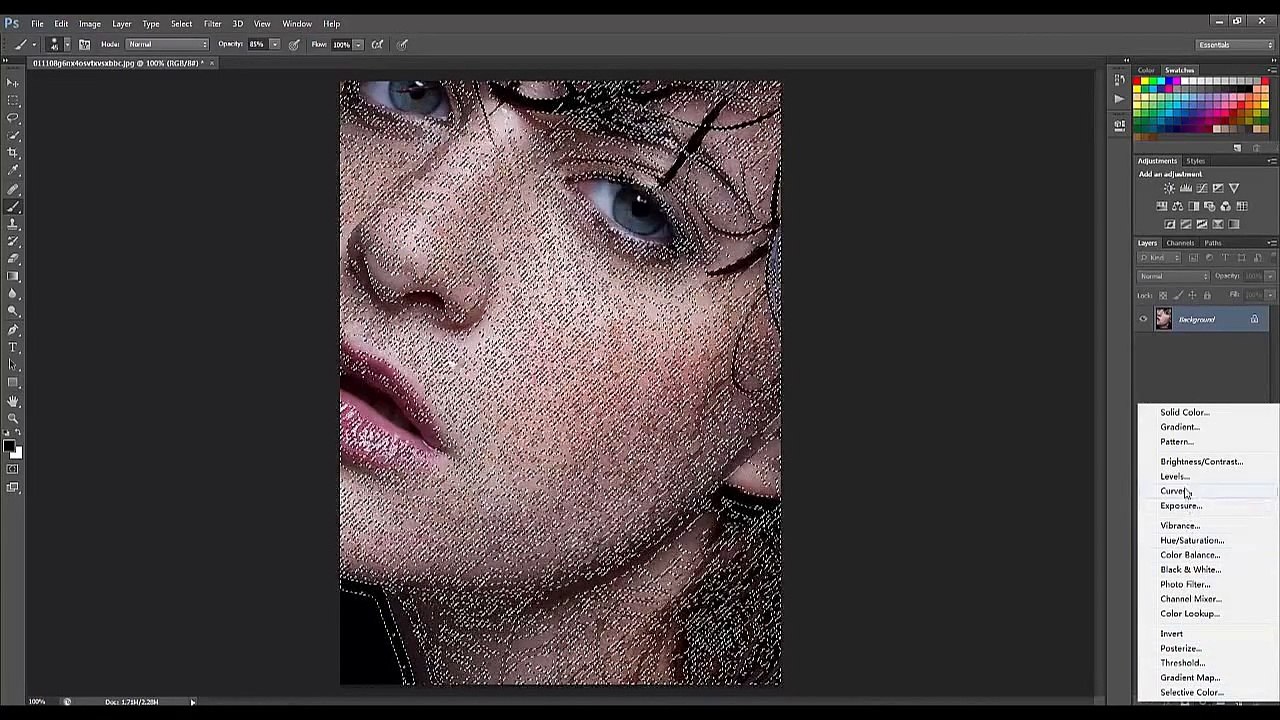
Task: Click the Invert adjustment icon
Action: pyautogui.click(x=1170, y=224)
